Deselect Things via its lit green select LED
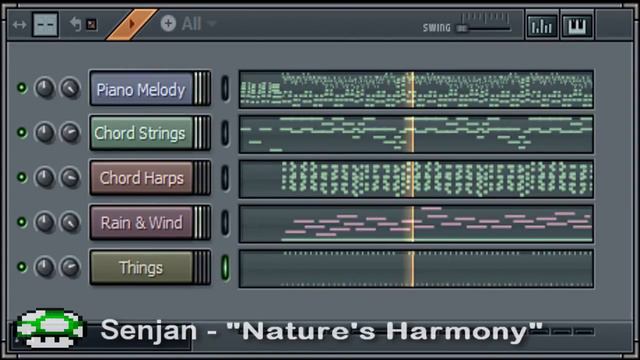Viewport: 640px width, 360px height. (225, 267)
